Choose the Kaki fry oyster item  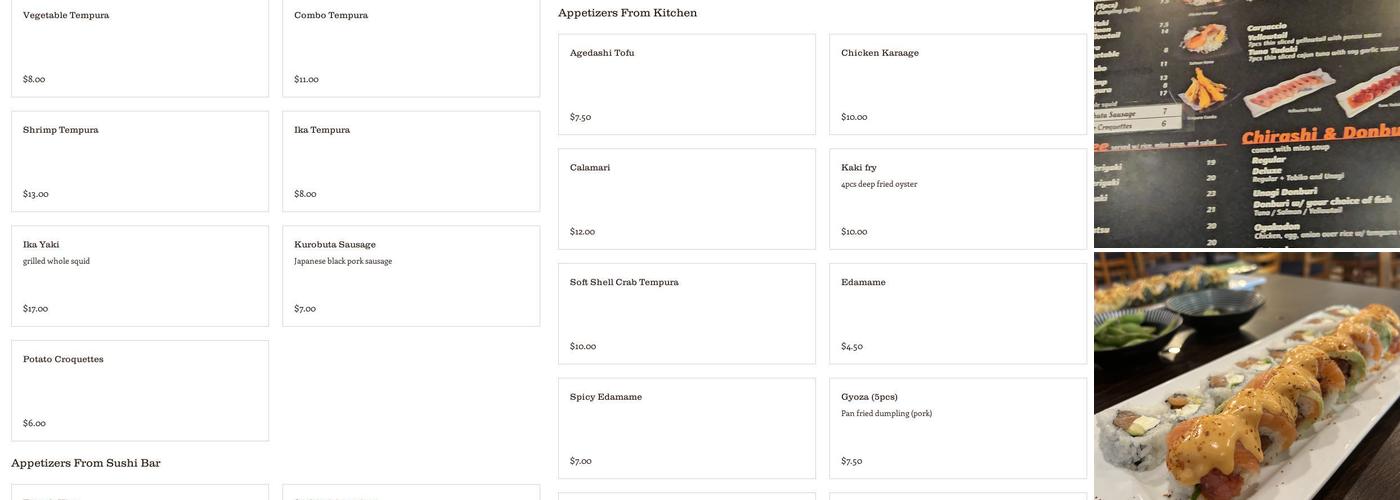click(x=958, y=199)
